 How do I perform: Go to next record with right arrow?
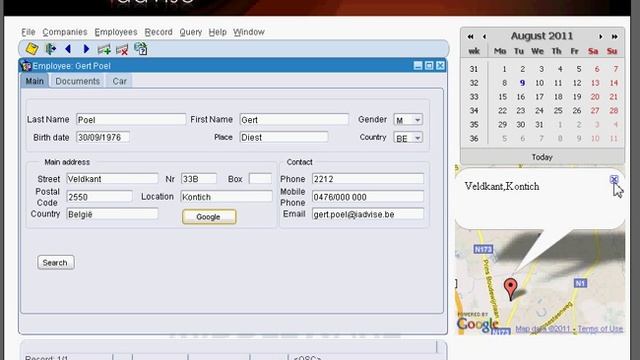pyautogui.click(x=86, y=49)
